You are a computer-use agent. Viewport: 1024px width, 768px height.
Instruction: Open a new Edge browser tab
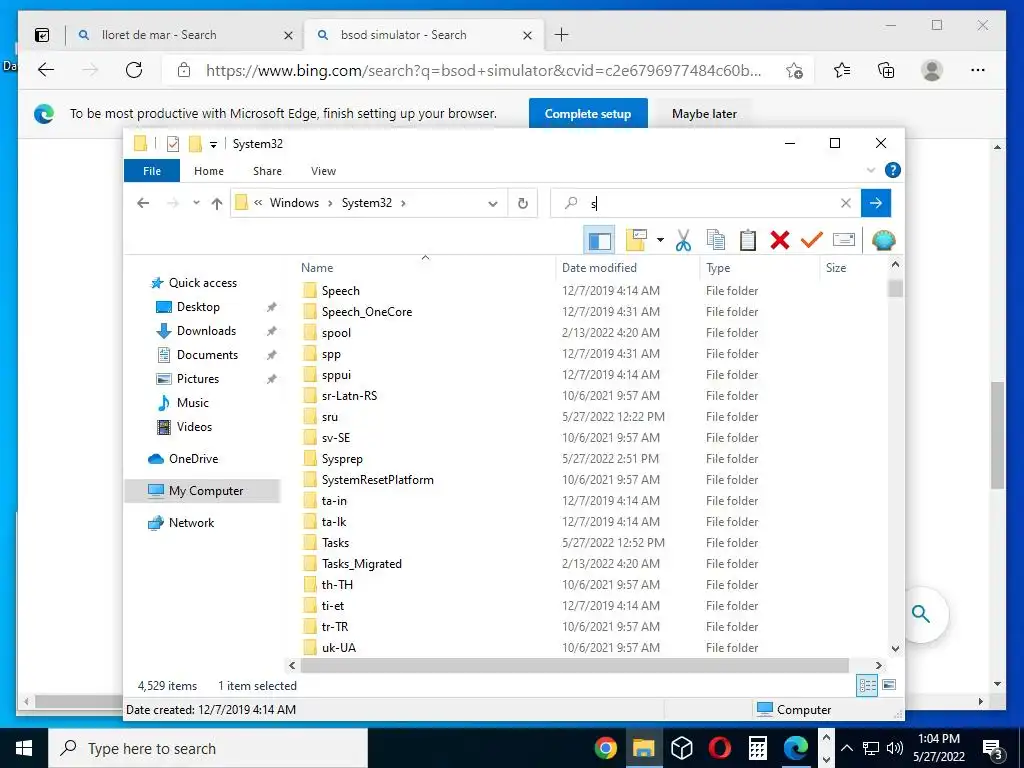pos(562,35)
